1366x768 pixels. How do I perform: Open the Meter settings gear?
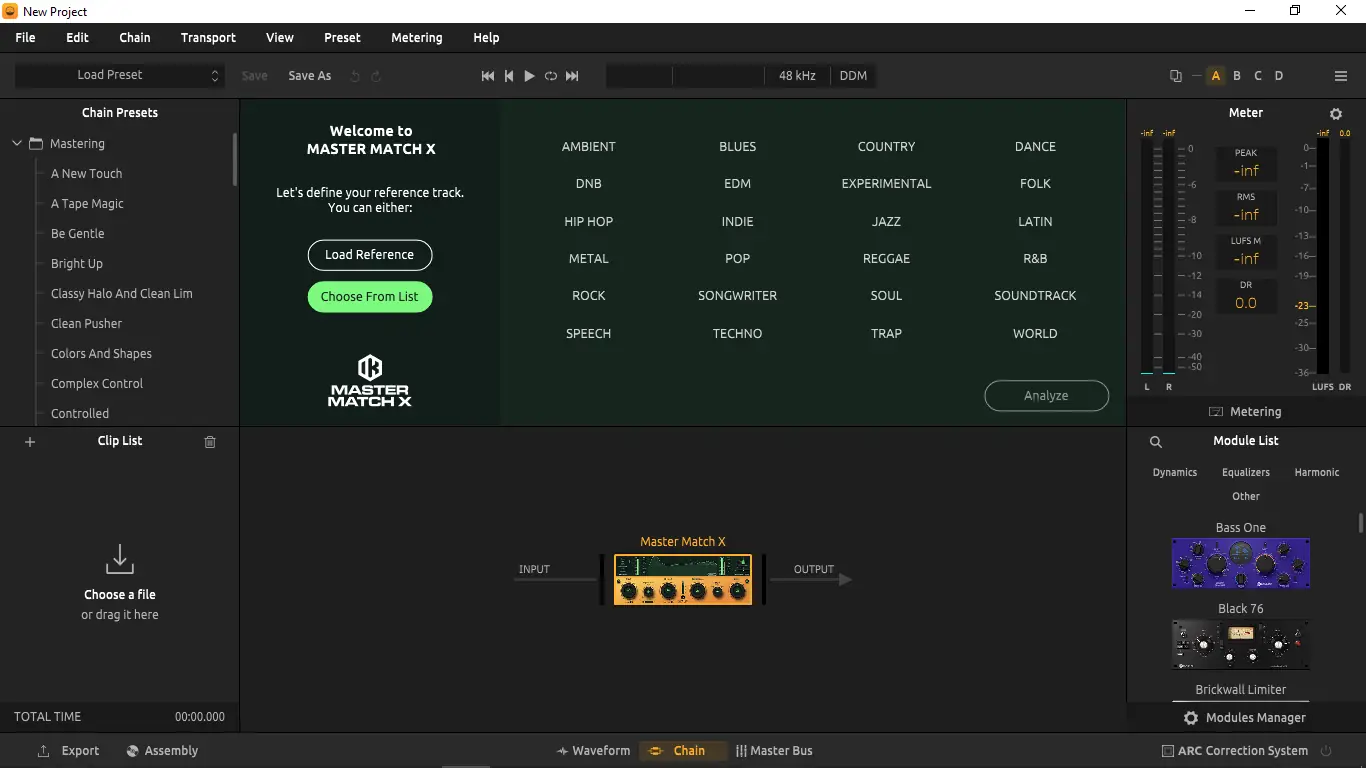pos(1336,114)
